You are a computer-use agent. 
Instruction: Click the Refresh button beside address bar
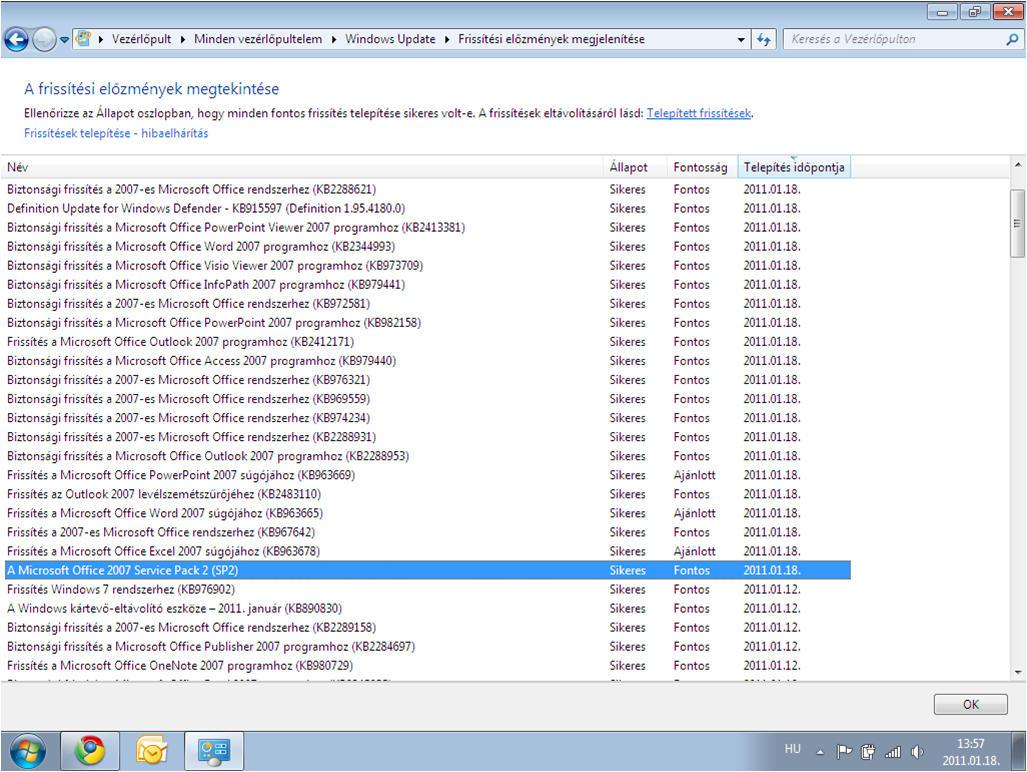click(x=764, y=39)
